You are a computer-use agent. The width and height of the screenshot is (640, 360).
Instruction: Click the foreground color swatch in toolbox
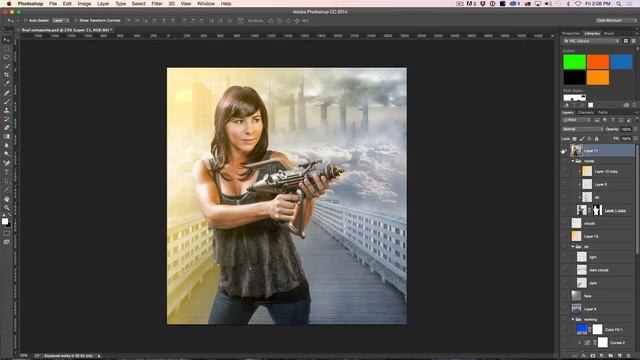click(x=5, y=221)
